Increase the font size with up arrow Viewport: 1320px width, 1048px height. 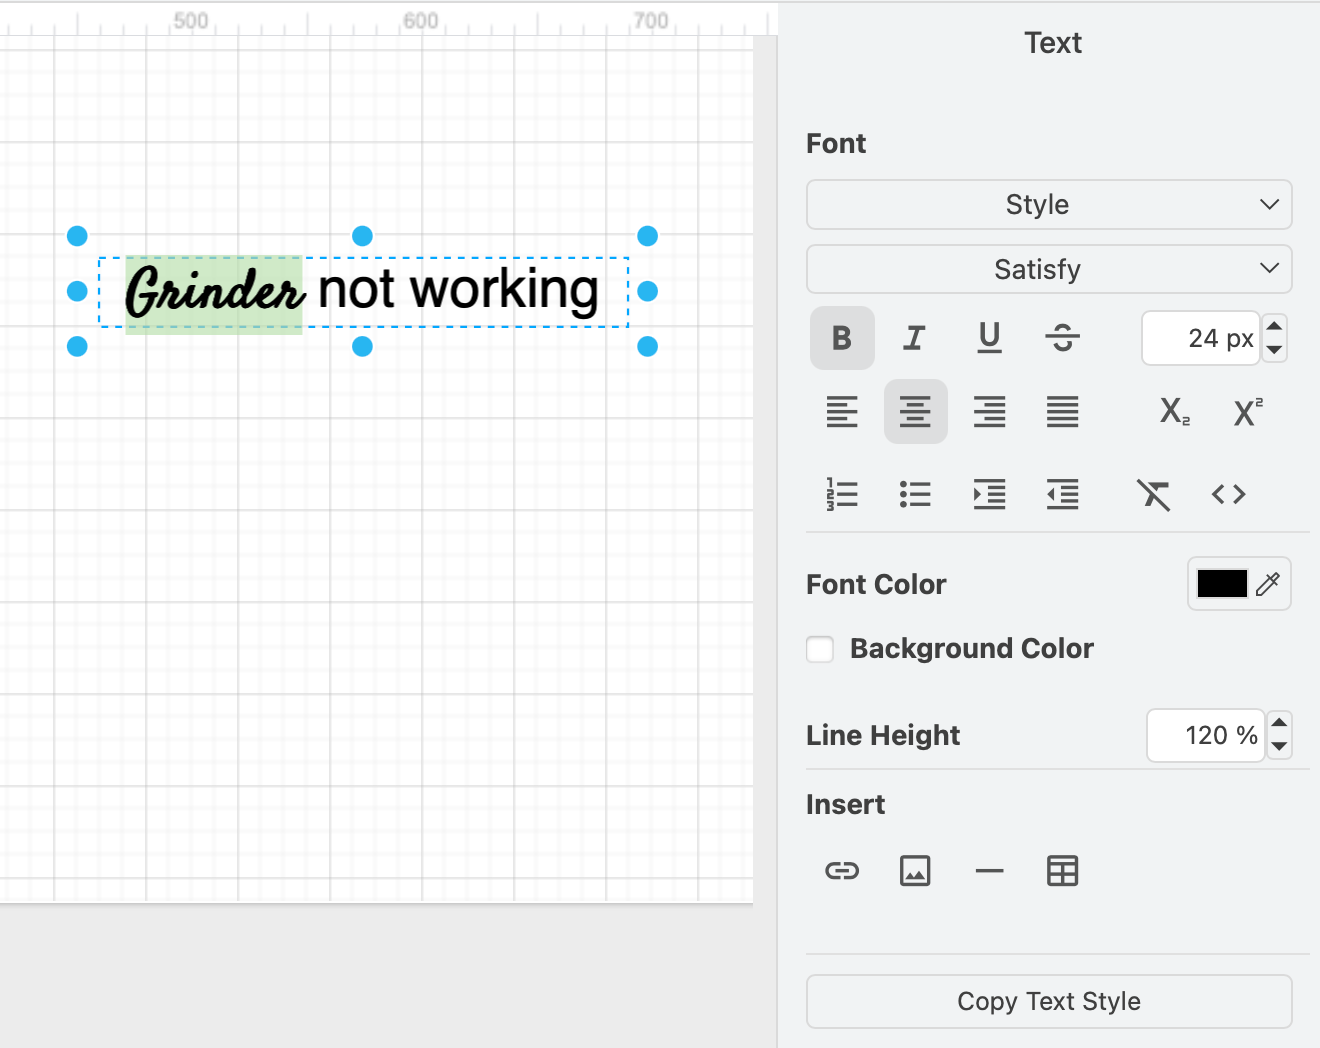pos(1274,326)
